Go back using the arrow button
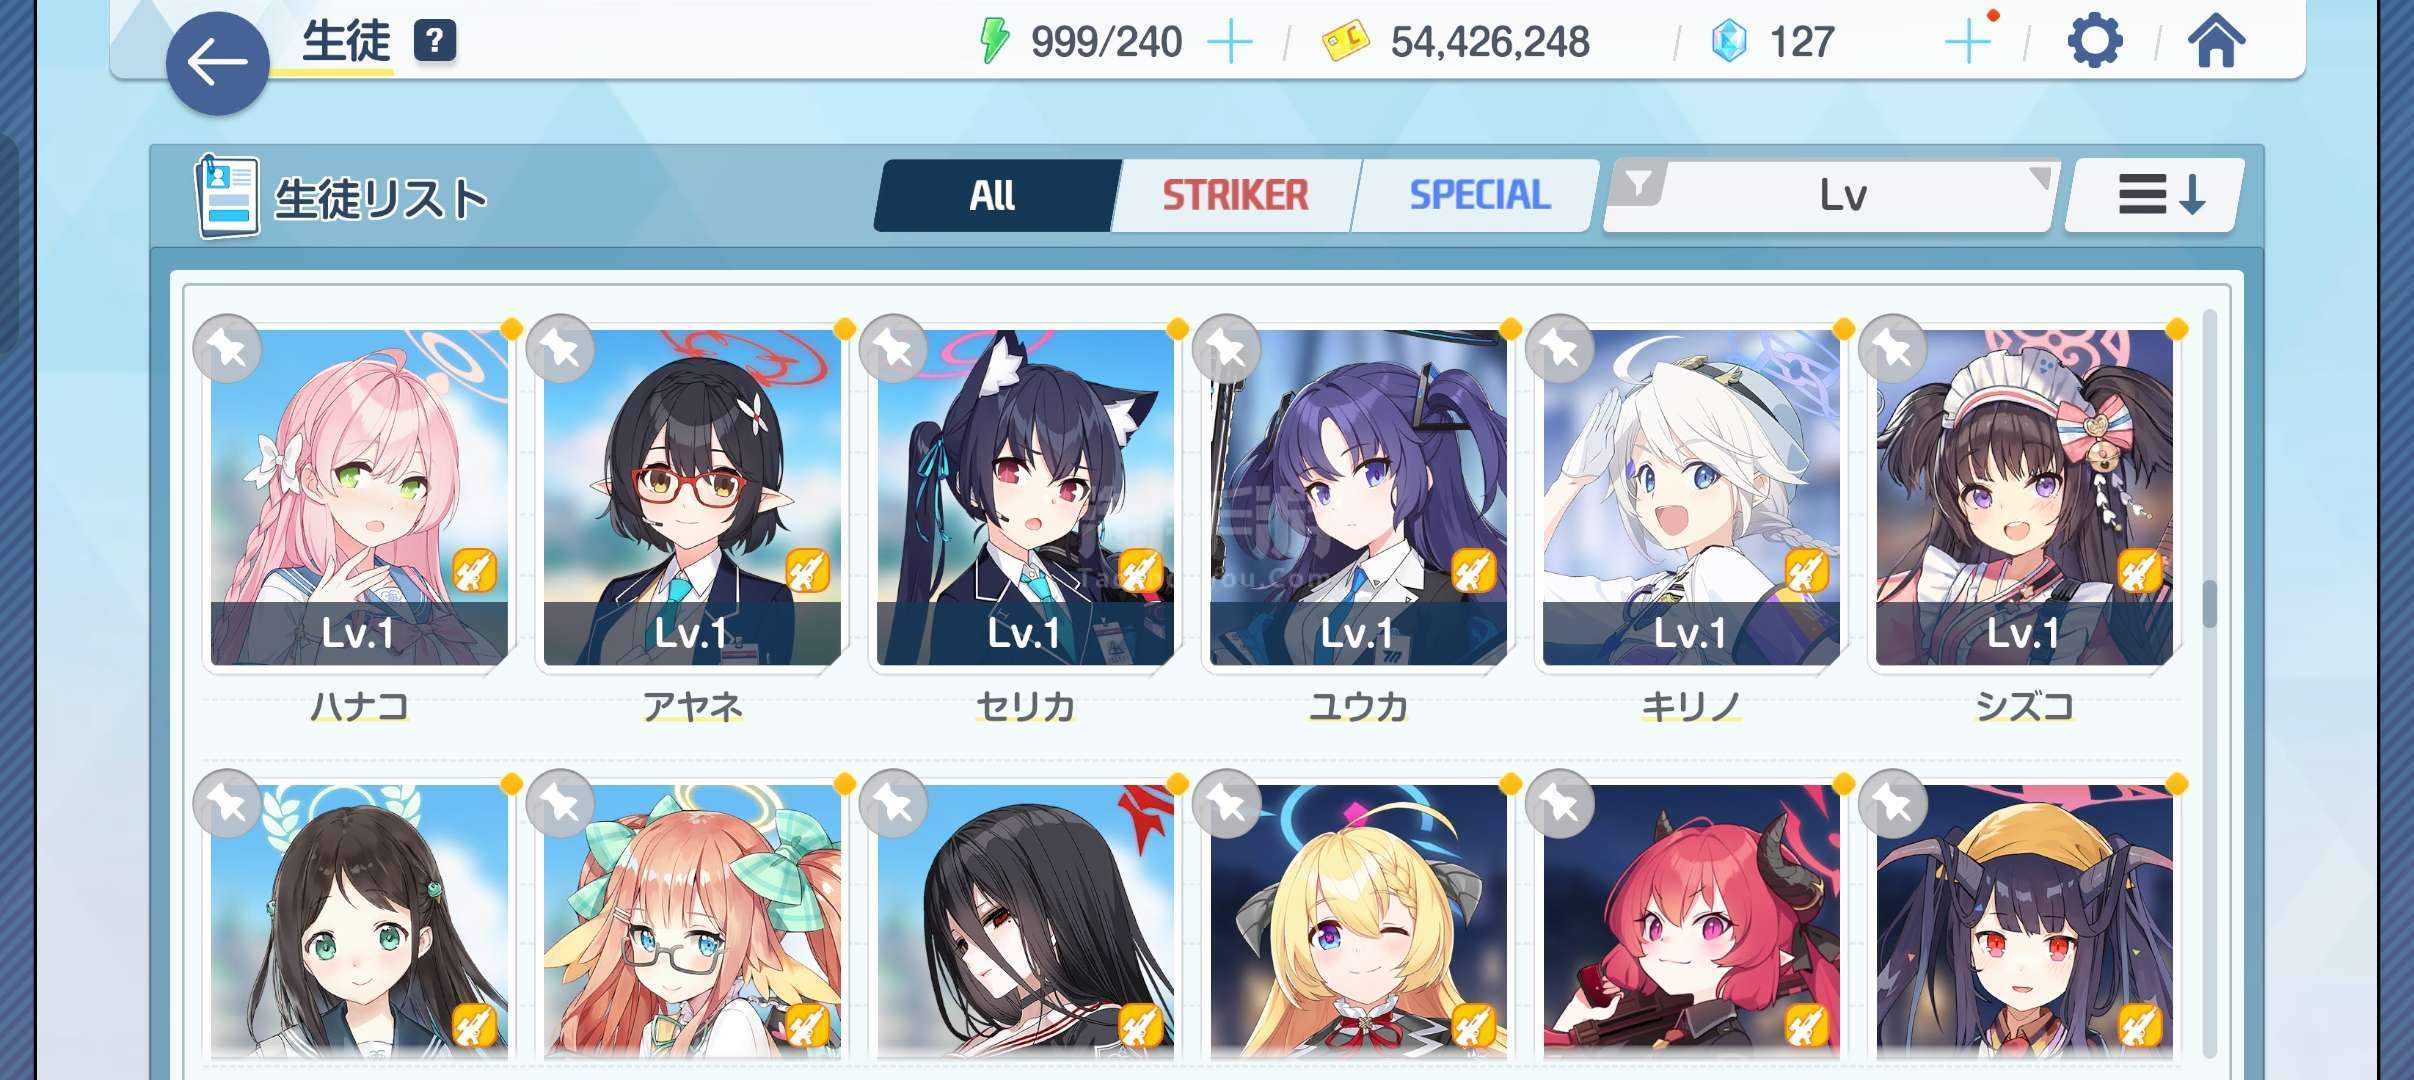 click(x=217, y=64)
